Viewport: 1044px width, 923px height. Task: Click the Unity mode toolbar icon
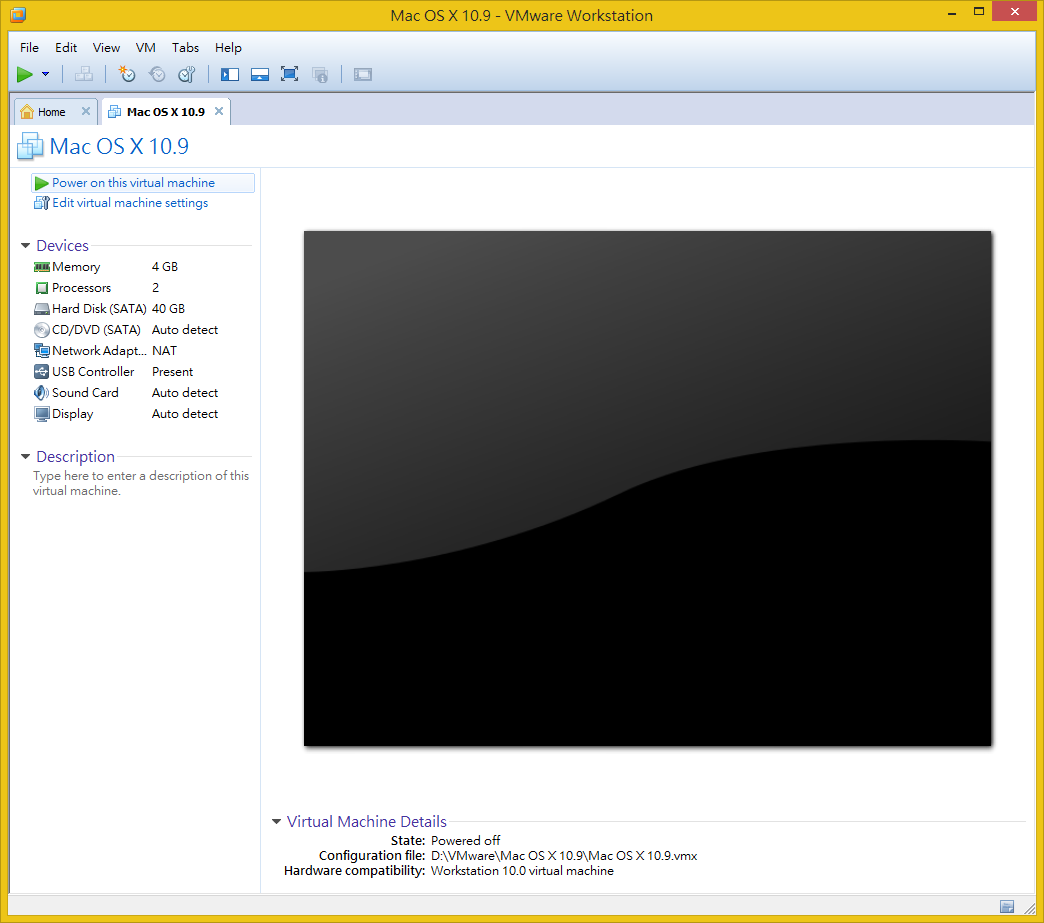point(320,75)
